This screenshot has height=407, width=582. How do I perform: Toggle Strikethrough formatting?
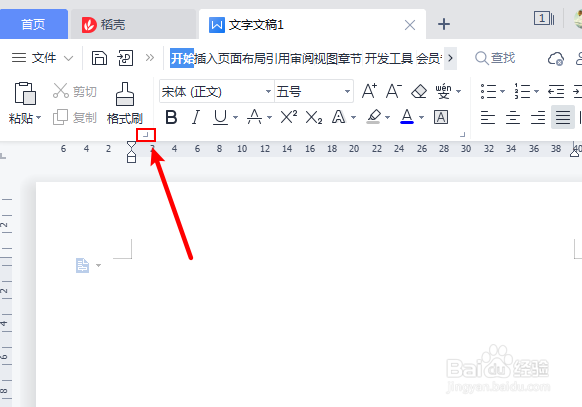(x=254, y=118)
